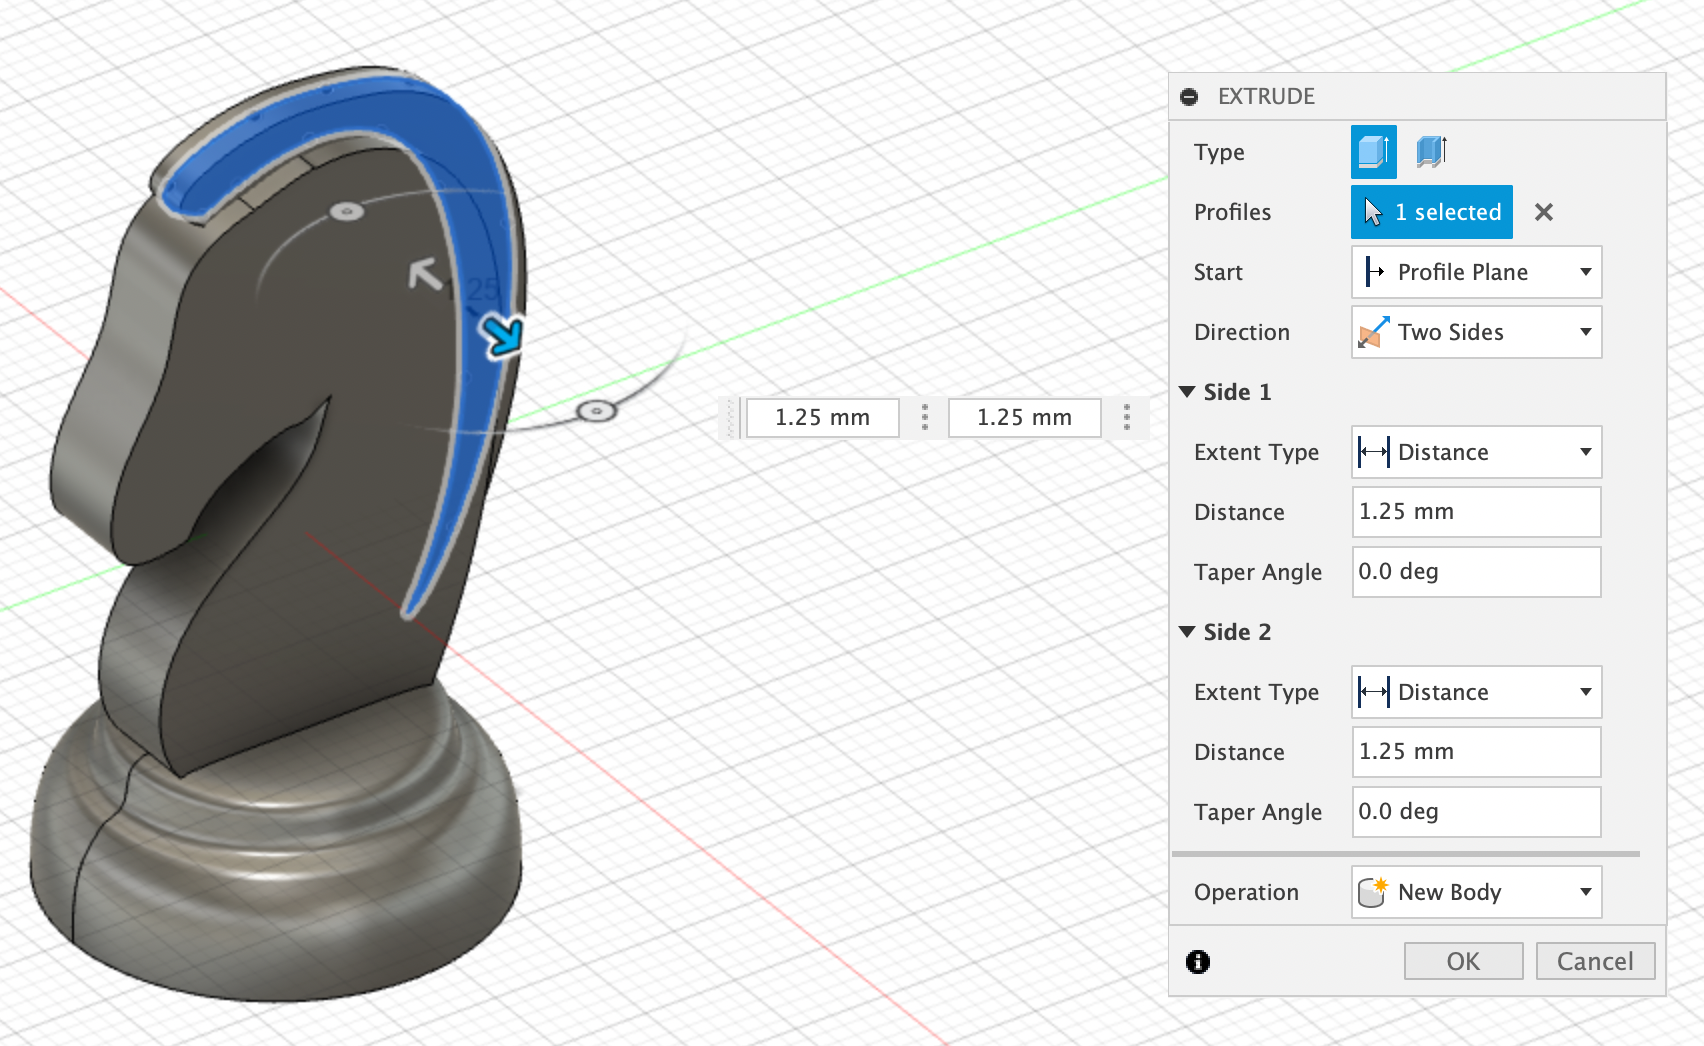Click the 'Operation' label
Image resolution: width=1704 pixels, height=1046 pixels.
point(1246,892)
